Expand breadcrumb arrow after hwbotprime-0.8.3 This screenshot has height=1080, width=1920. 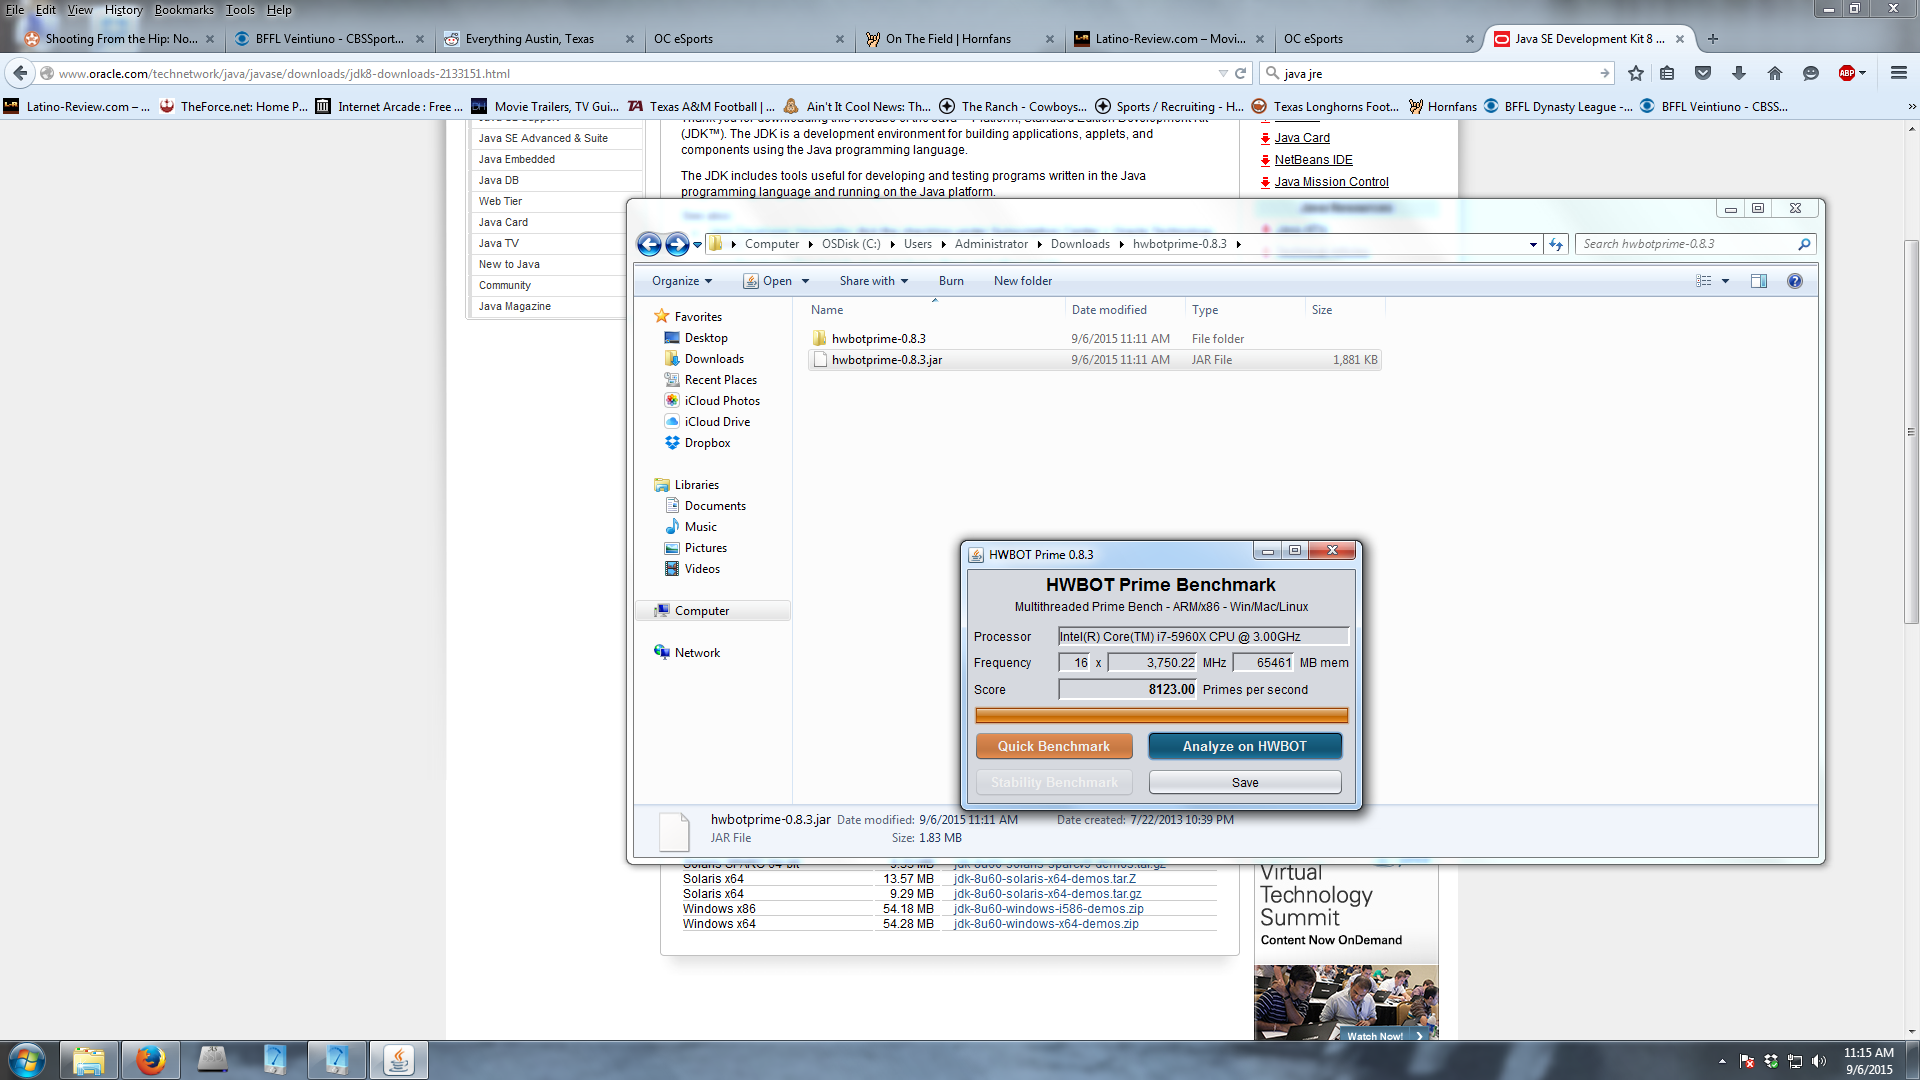pyautogui.click(x=1238, y=244)
